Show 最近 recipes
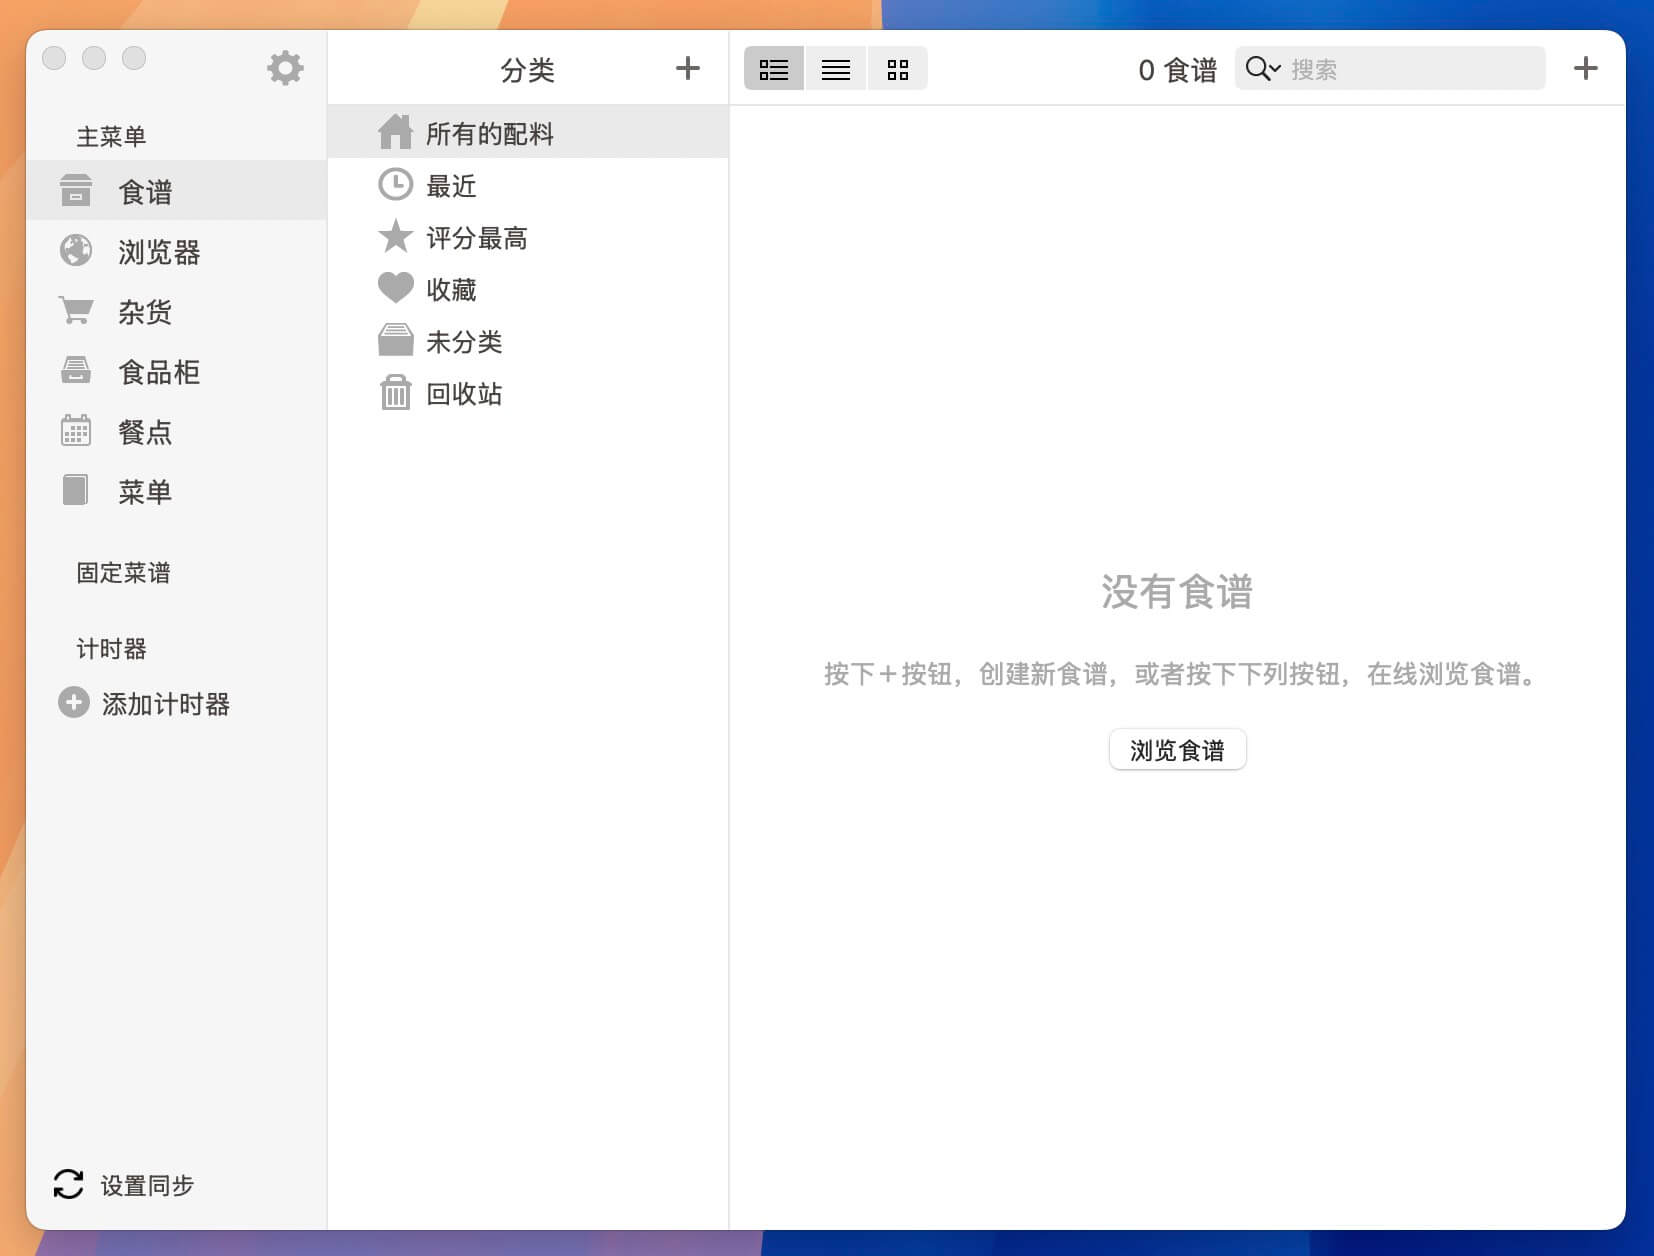The width and height of the screenshot is (1654, 1256). [x=451, y=186]
